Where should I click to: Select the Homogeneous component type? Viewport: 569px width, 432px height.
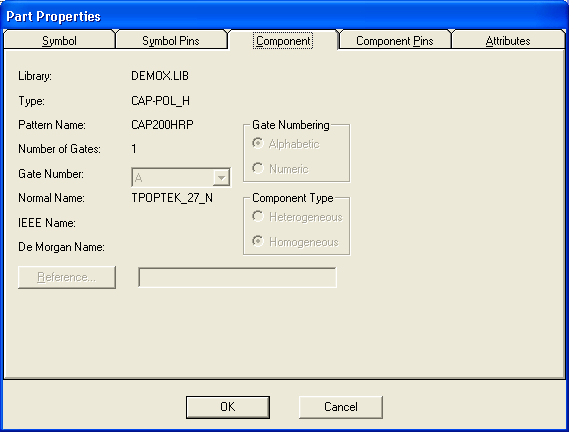[295, 241]
